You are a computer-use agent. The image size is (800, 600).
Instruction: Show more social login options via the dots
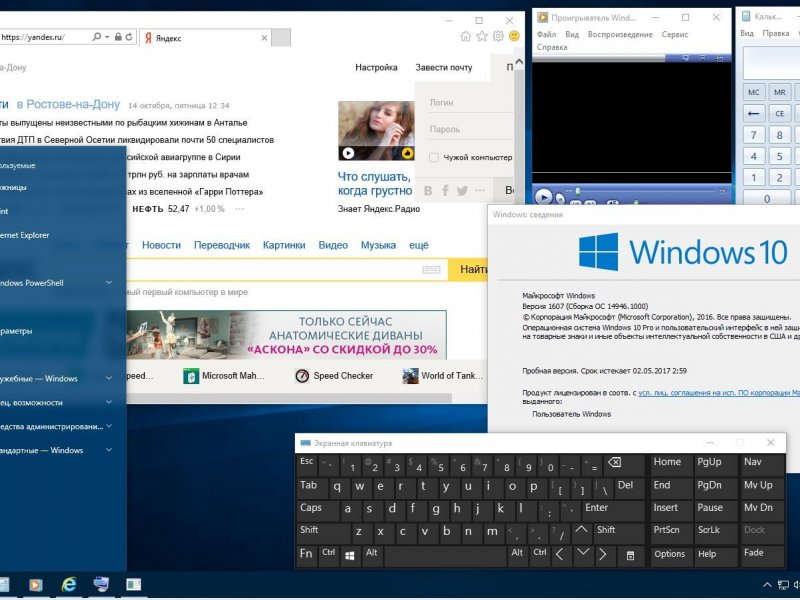tap(480, 191)
